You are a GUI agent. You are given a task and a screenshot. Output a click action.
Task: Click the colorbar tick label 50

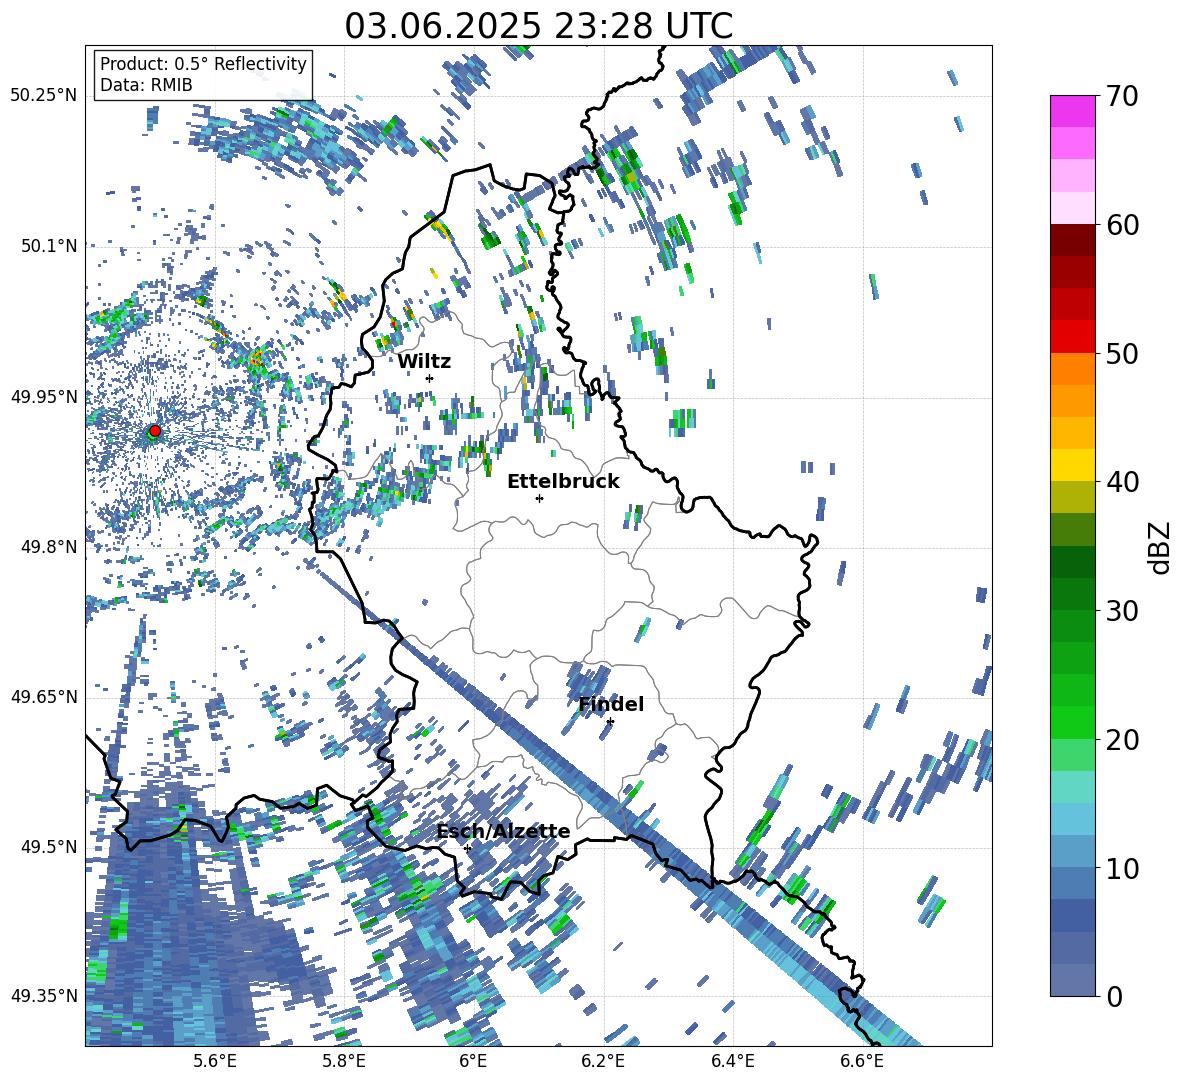click(1121, 353)
